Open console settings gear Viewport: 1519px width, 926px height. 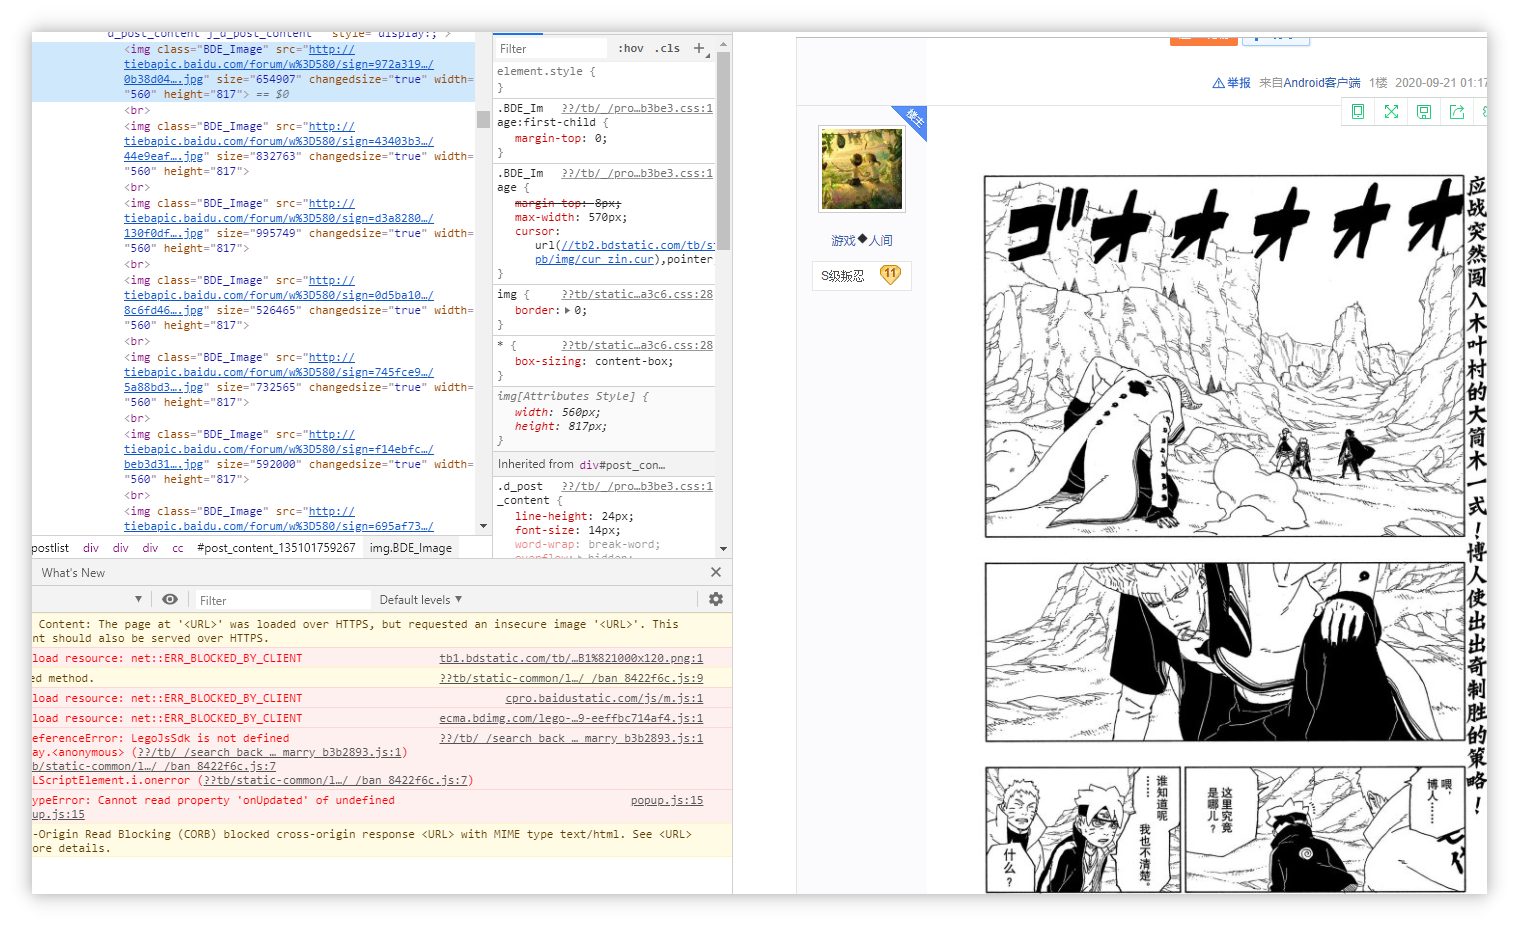(716, 599)
